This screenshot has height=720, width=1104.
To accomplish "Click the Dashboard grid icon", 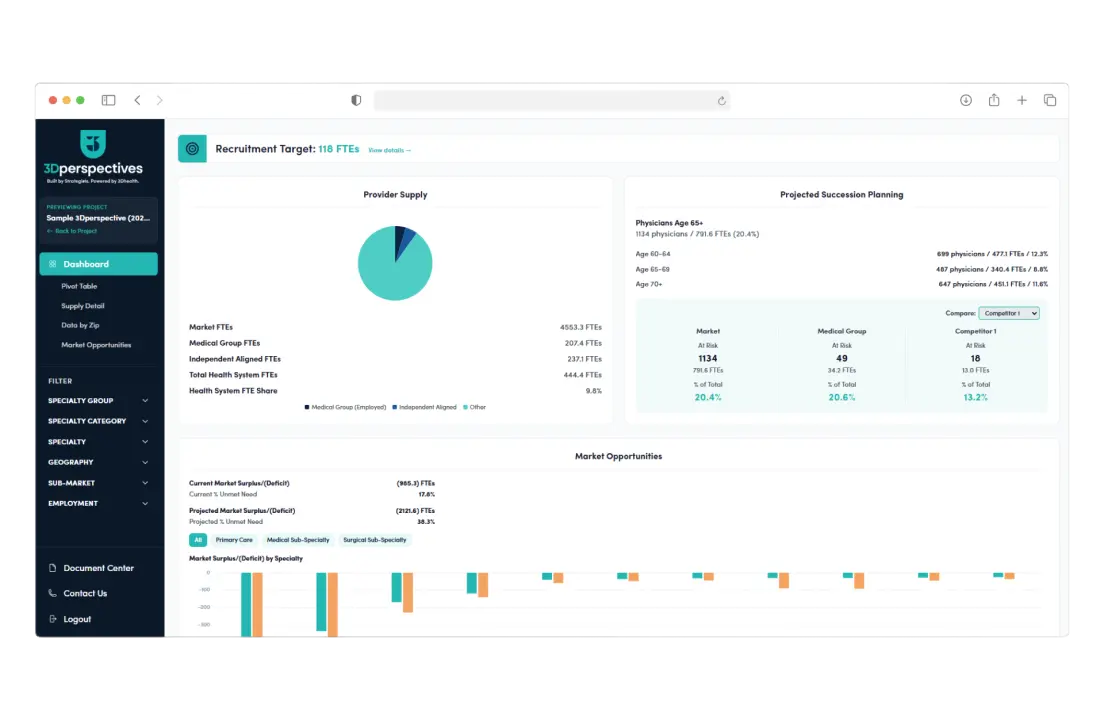I will pos(52,264).
